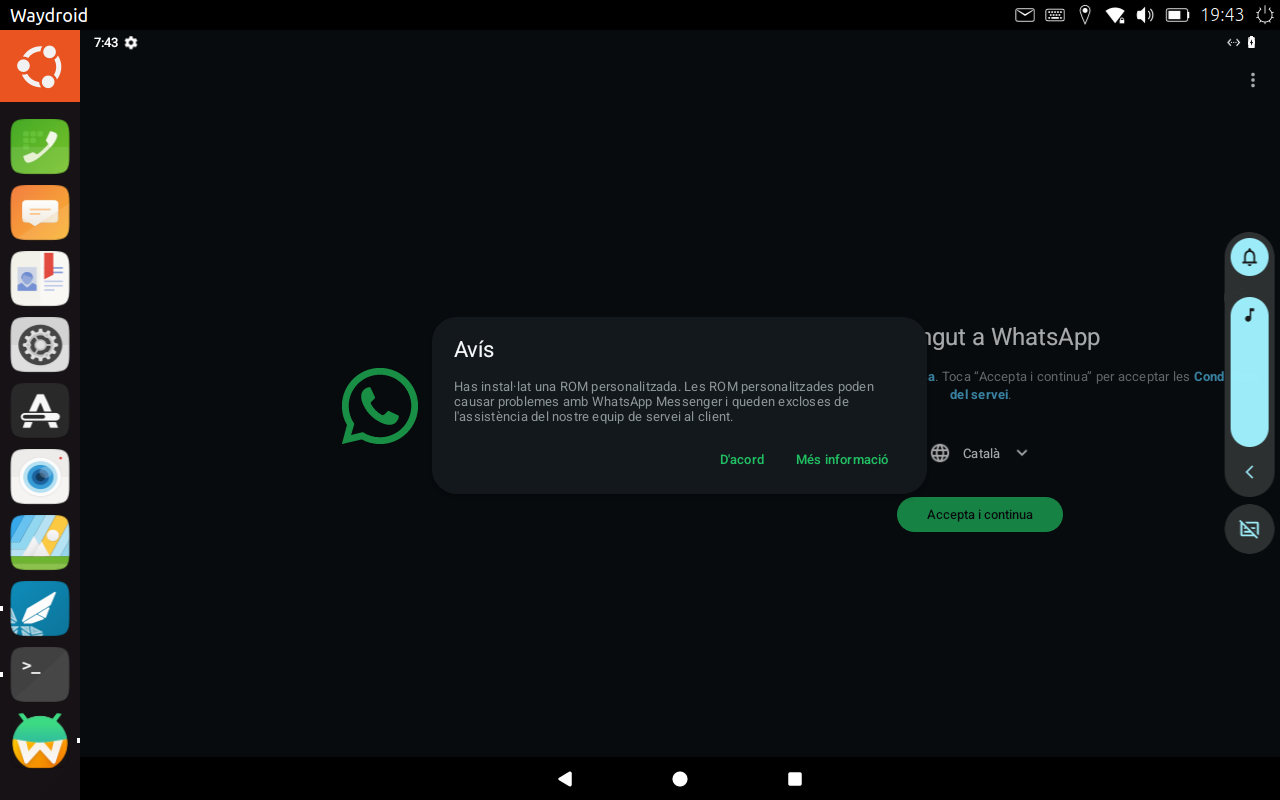Tap the Android home circle button
The width and height of the screenshot is (1280, 800).
click(x=680, y=779)
